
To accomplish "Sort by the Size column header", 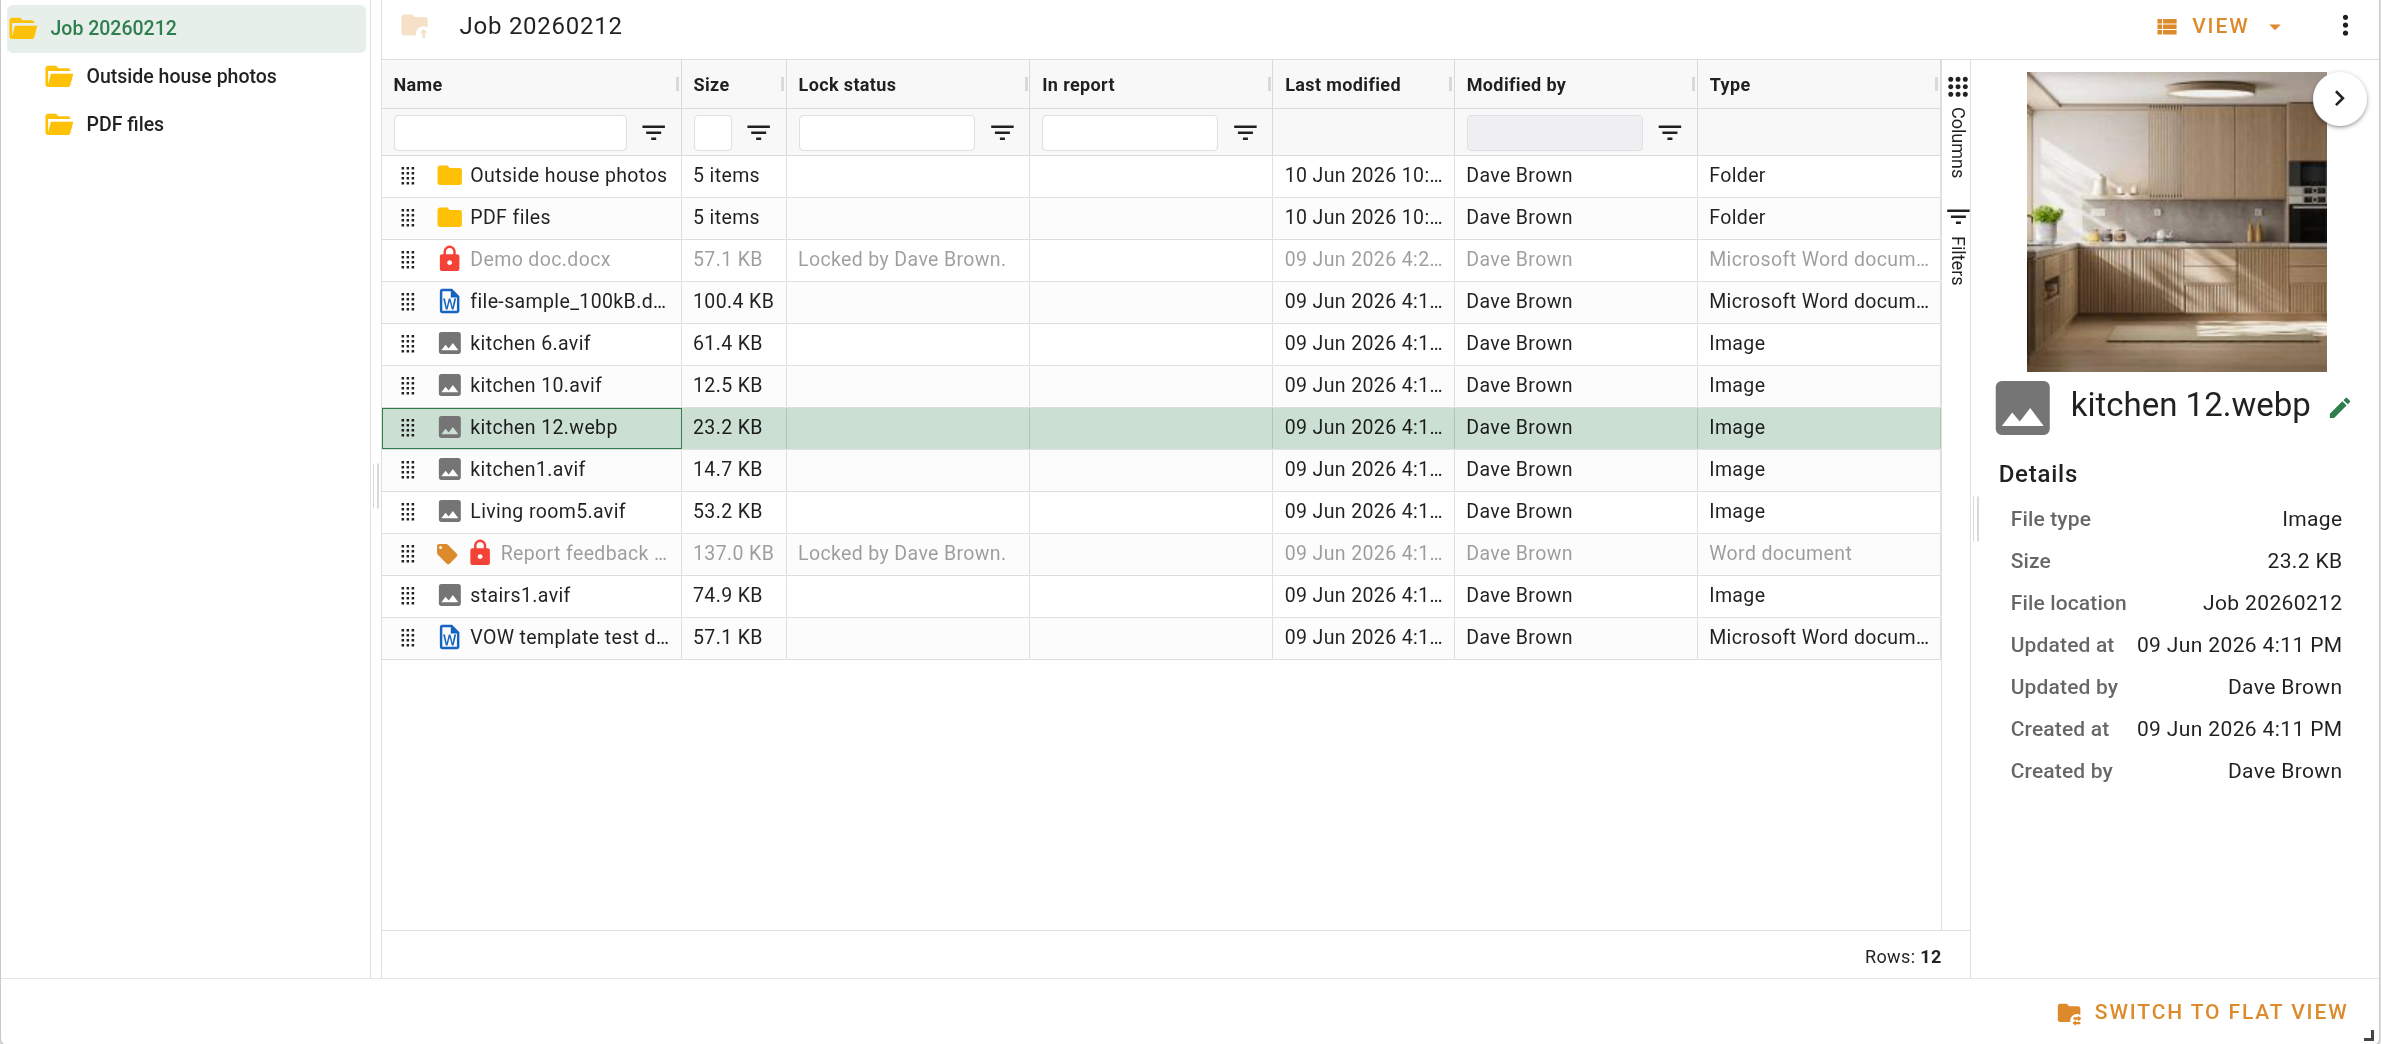I will click(711, 85).
